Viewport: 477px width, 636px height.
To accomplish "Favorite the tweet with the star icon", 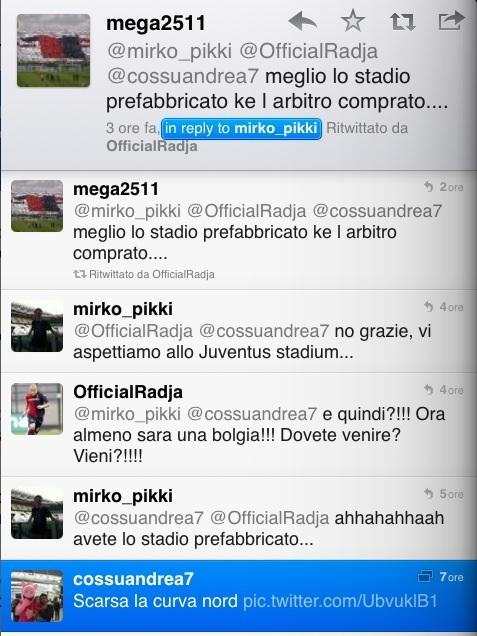I will [353, 21].
